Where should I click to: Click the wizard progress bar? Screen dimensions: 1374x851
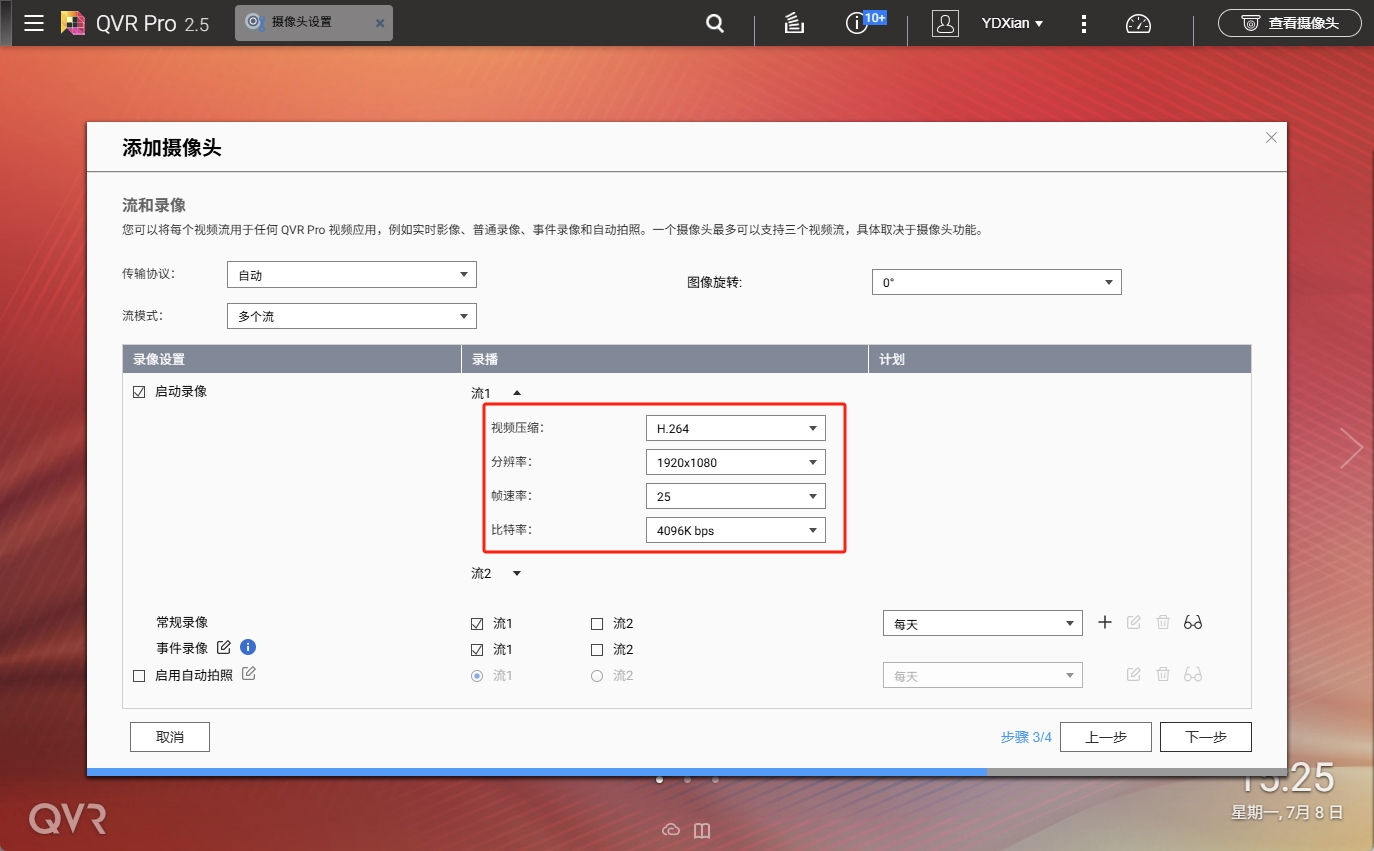click(x=687, y=772)
